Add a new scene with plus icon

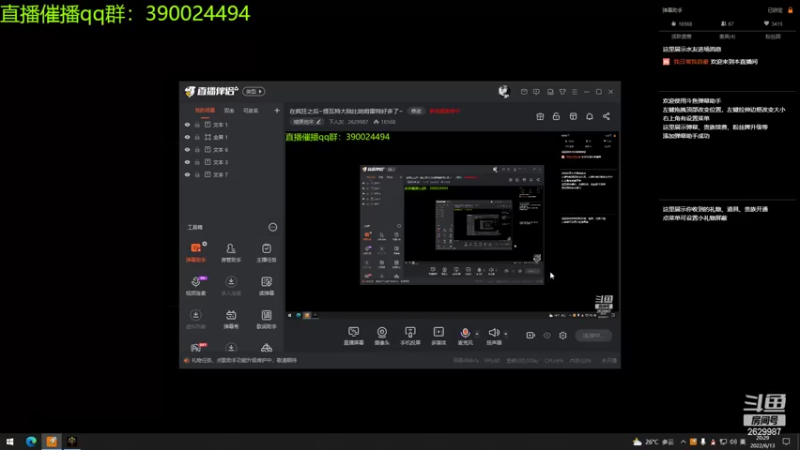[277, 111]
